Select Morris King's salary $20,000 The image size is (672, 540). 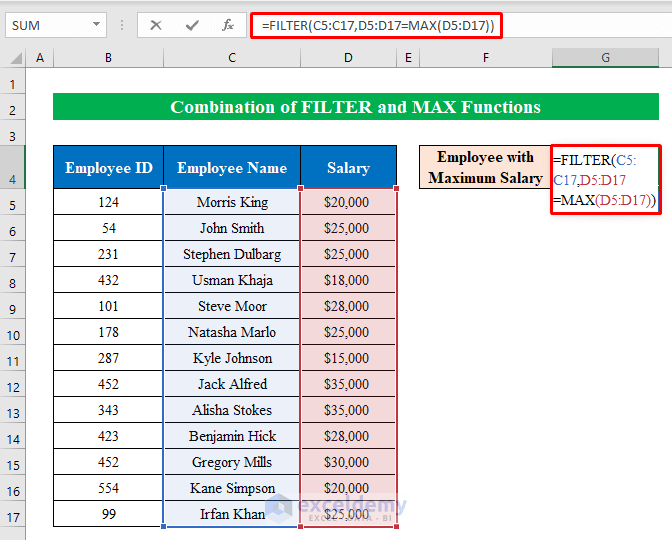[x=348, y=202]
